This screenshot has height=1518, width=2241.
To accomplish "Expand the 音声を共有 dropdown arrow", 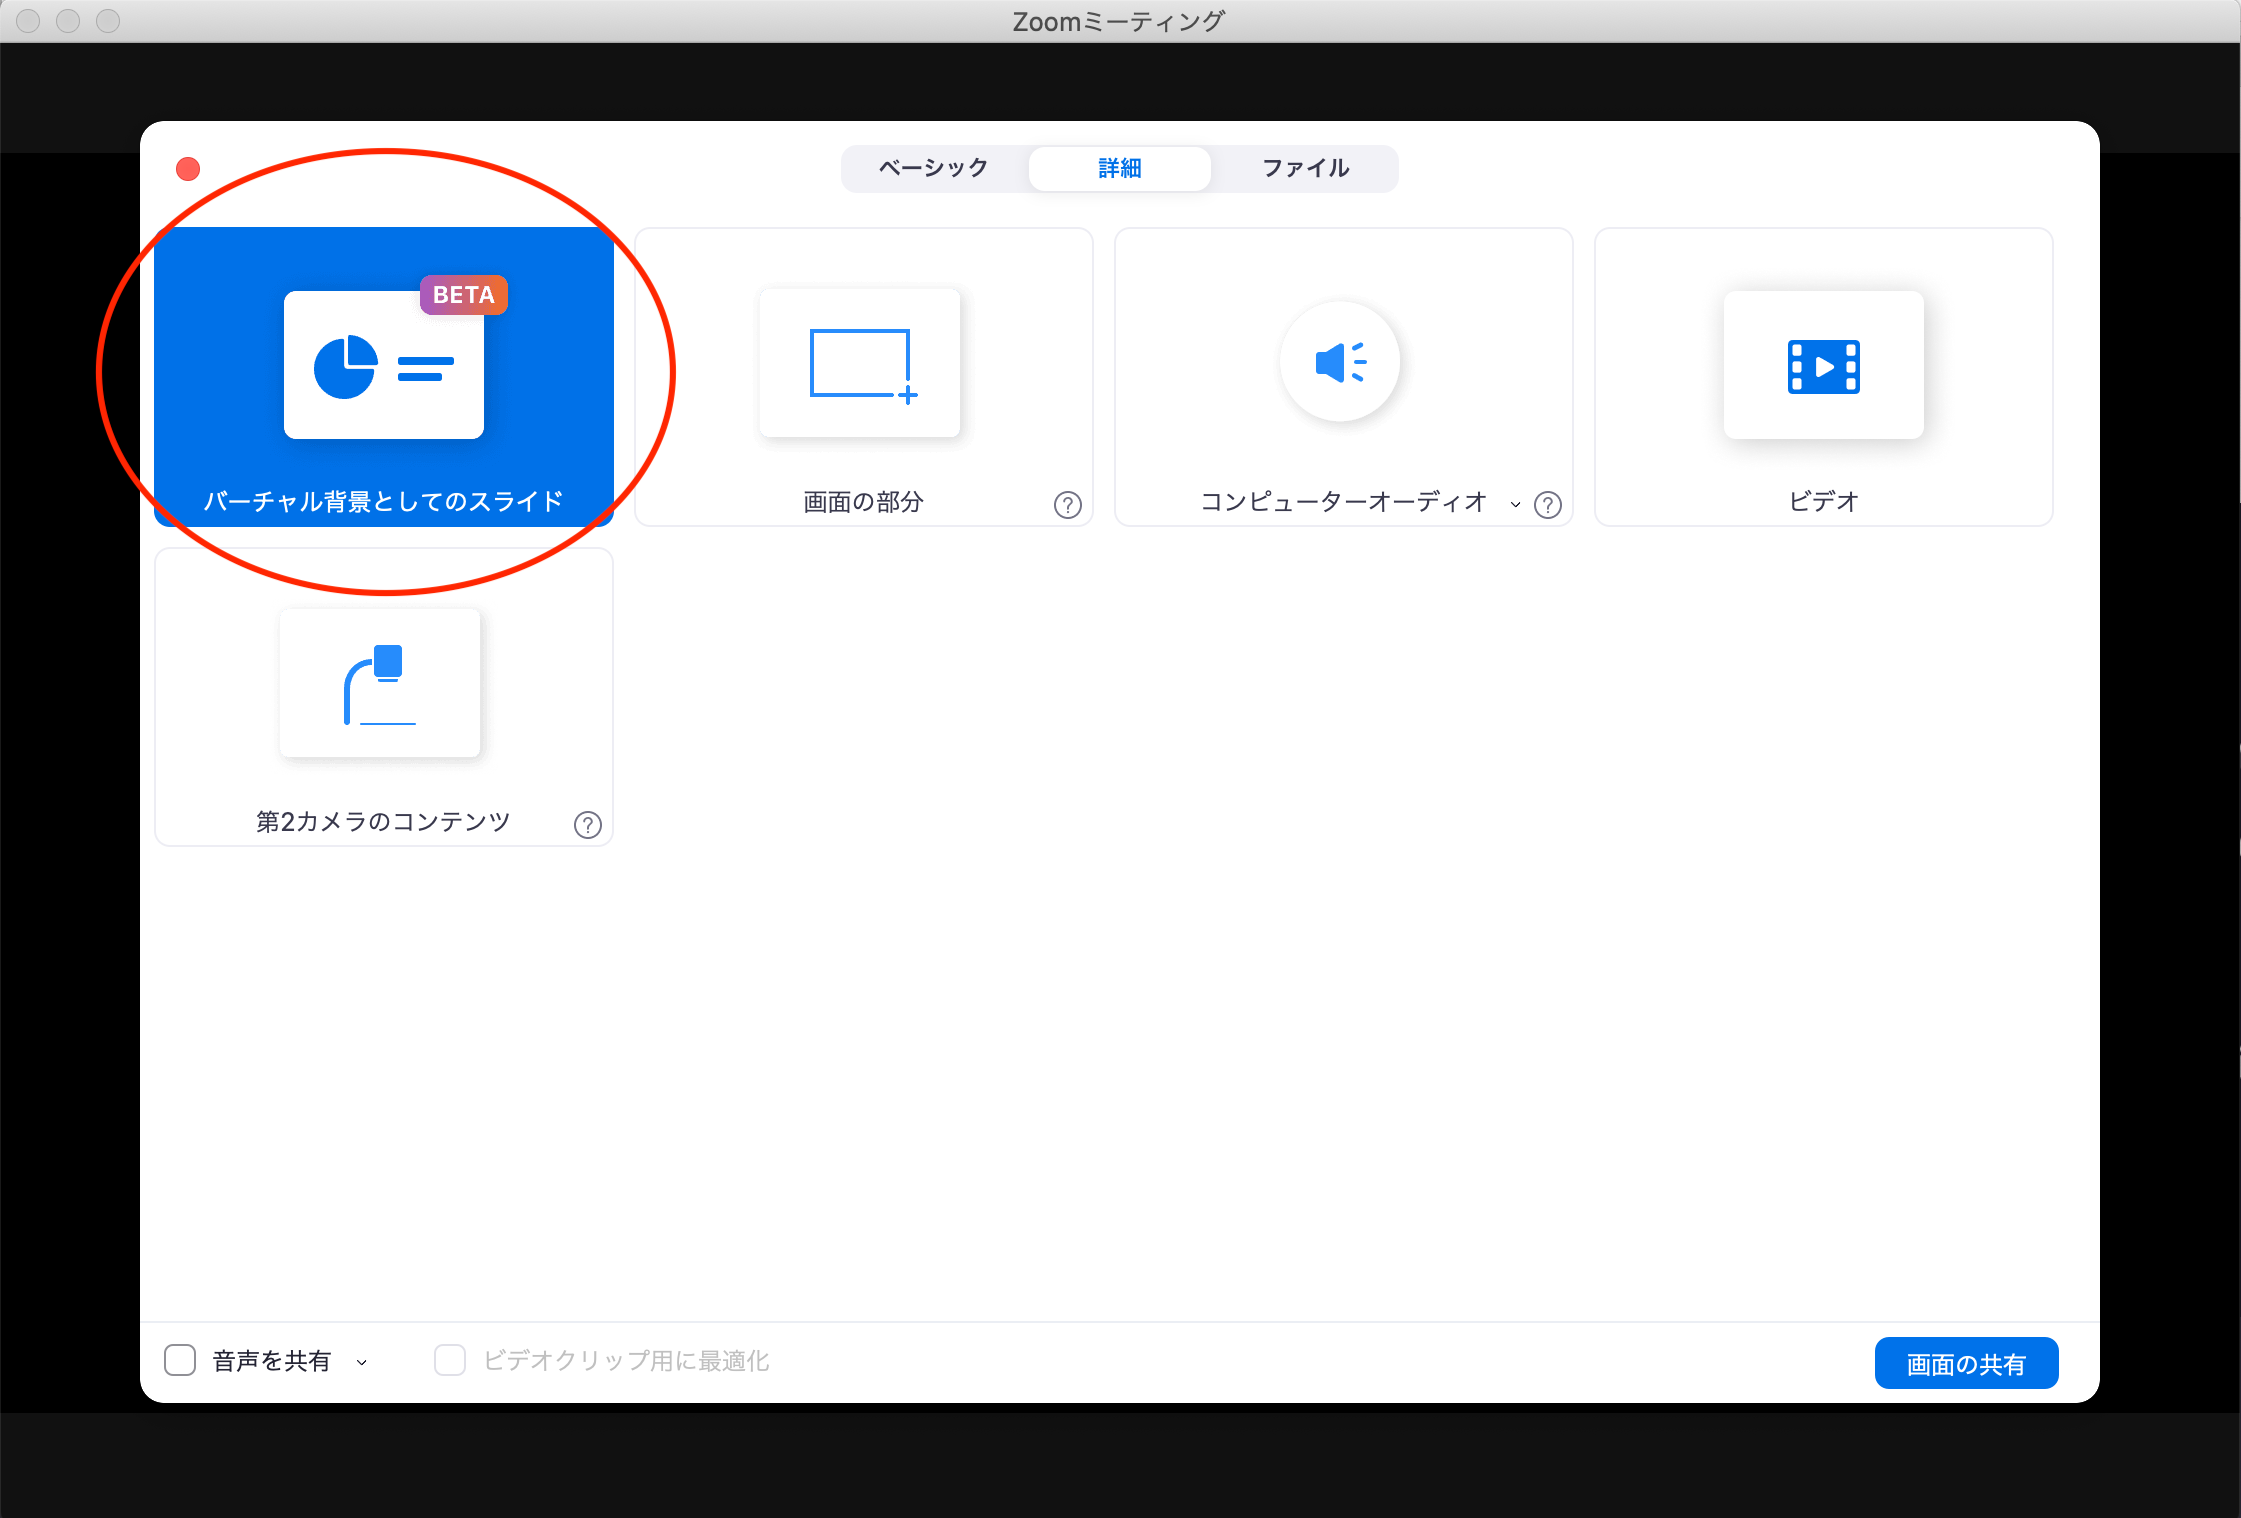I will click(x=362, y=1362).
